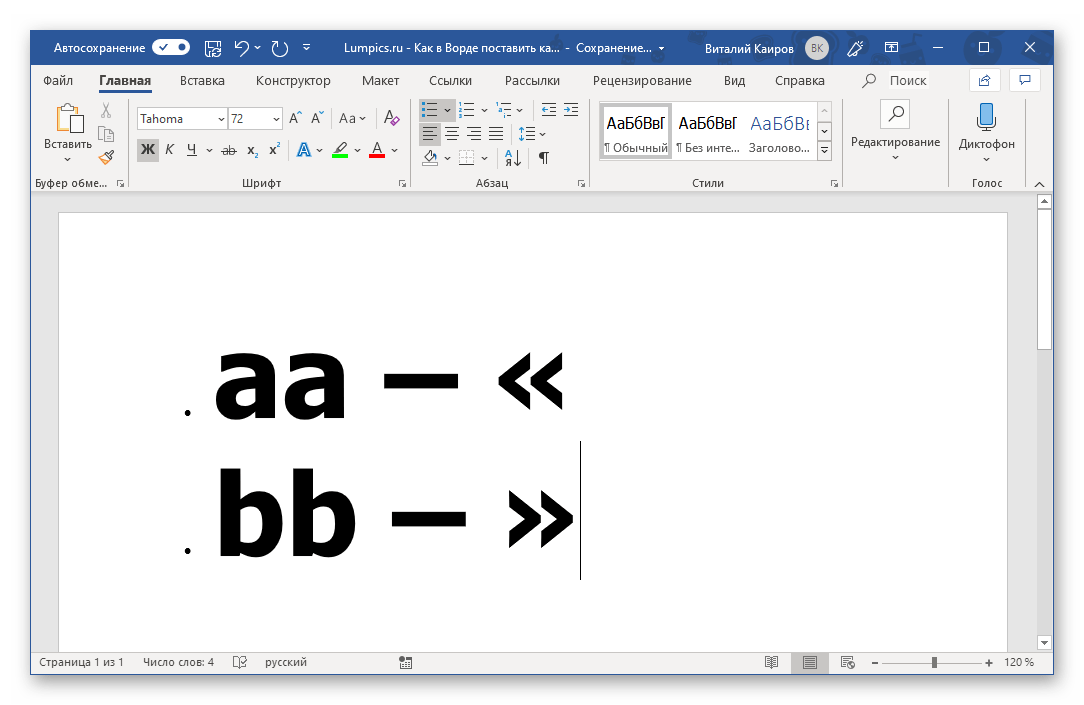
Task: Select the Format Painter brush
Action: [106, 158]
